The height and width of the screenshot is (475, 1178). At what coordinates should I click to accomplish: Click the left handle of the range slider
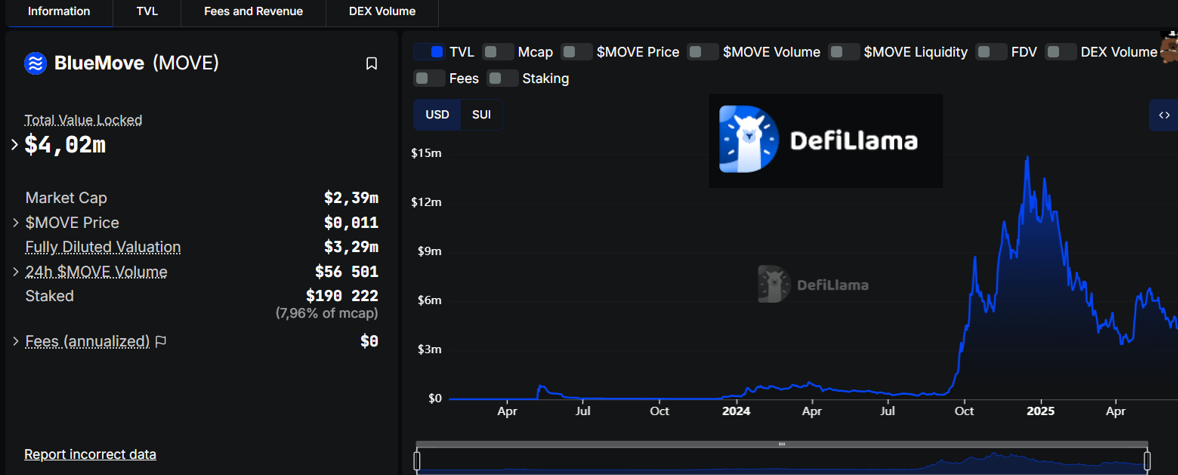pyautogui.click(x=418, y=461)
